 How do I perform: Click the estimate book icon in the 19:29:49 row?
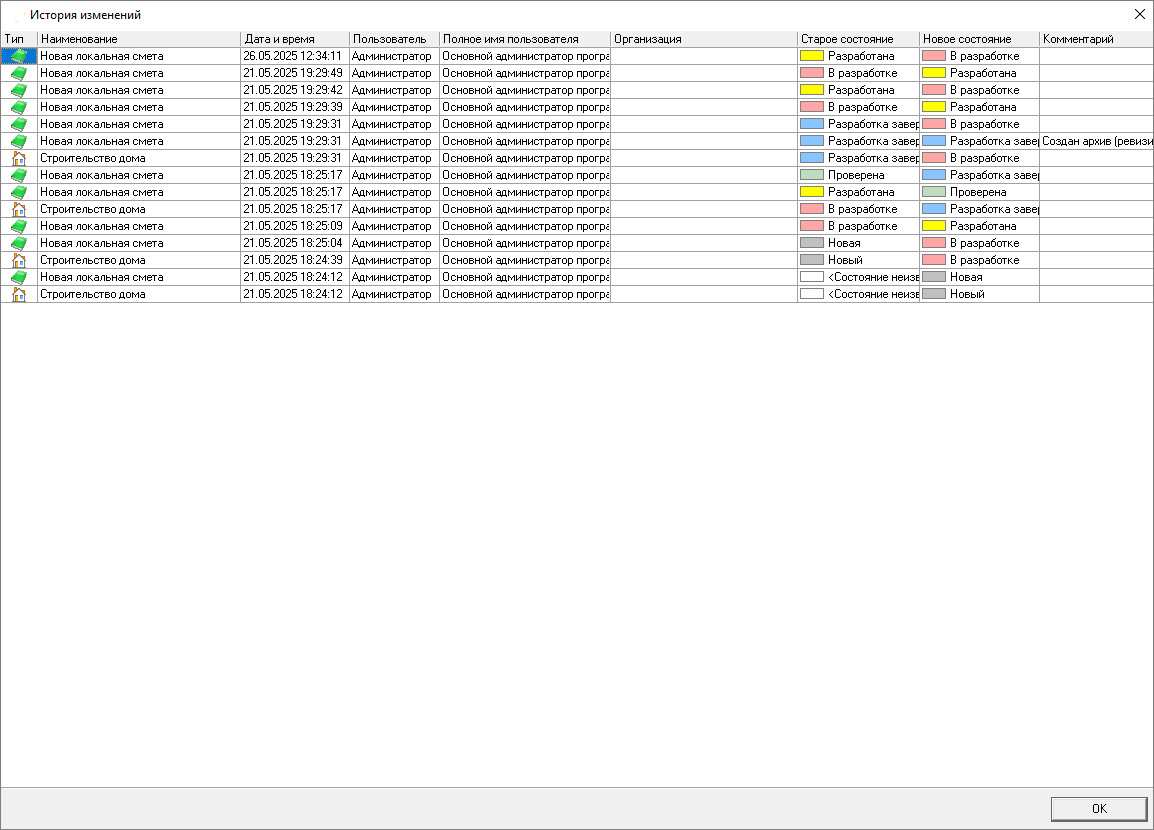(18, 73)
